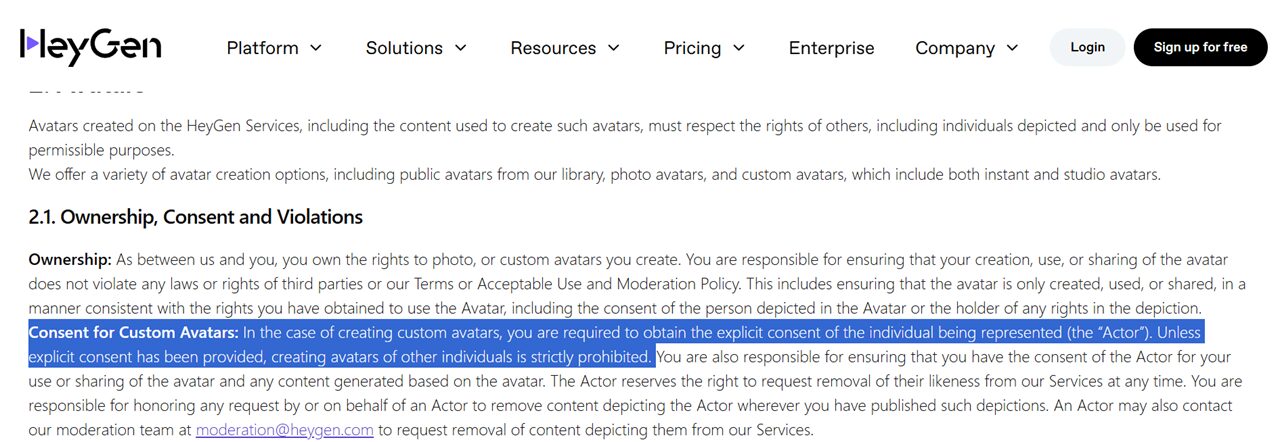Open the Resources menu
Screen dimensions: 1280x442
pos(565,48)
